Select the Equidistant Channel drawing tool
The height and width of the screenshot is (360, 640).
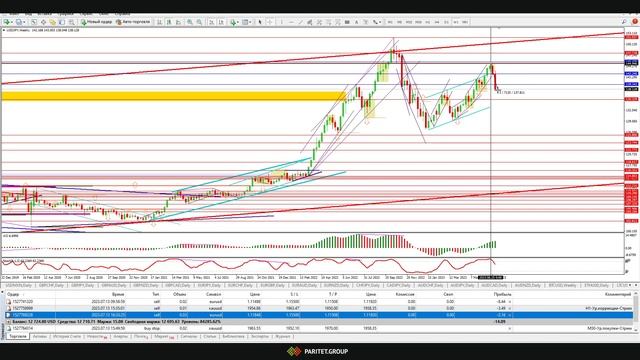[x=310, y=22]
